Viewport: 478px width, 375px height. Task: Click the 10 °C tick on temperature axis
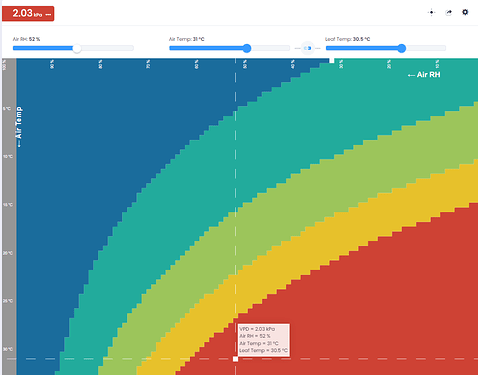click(x=8, y=156)
